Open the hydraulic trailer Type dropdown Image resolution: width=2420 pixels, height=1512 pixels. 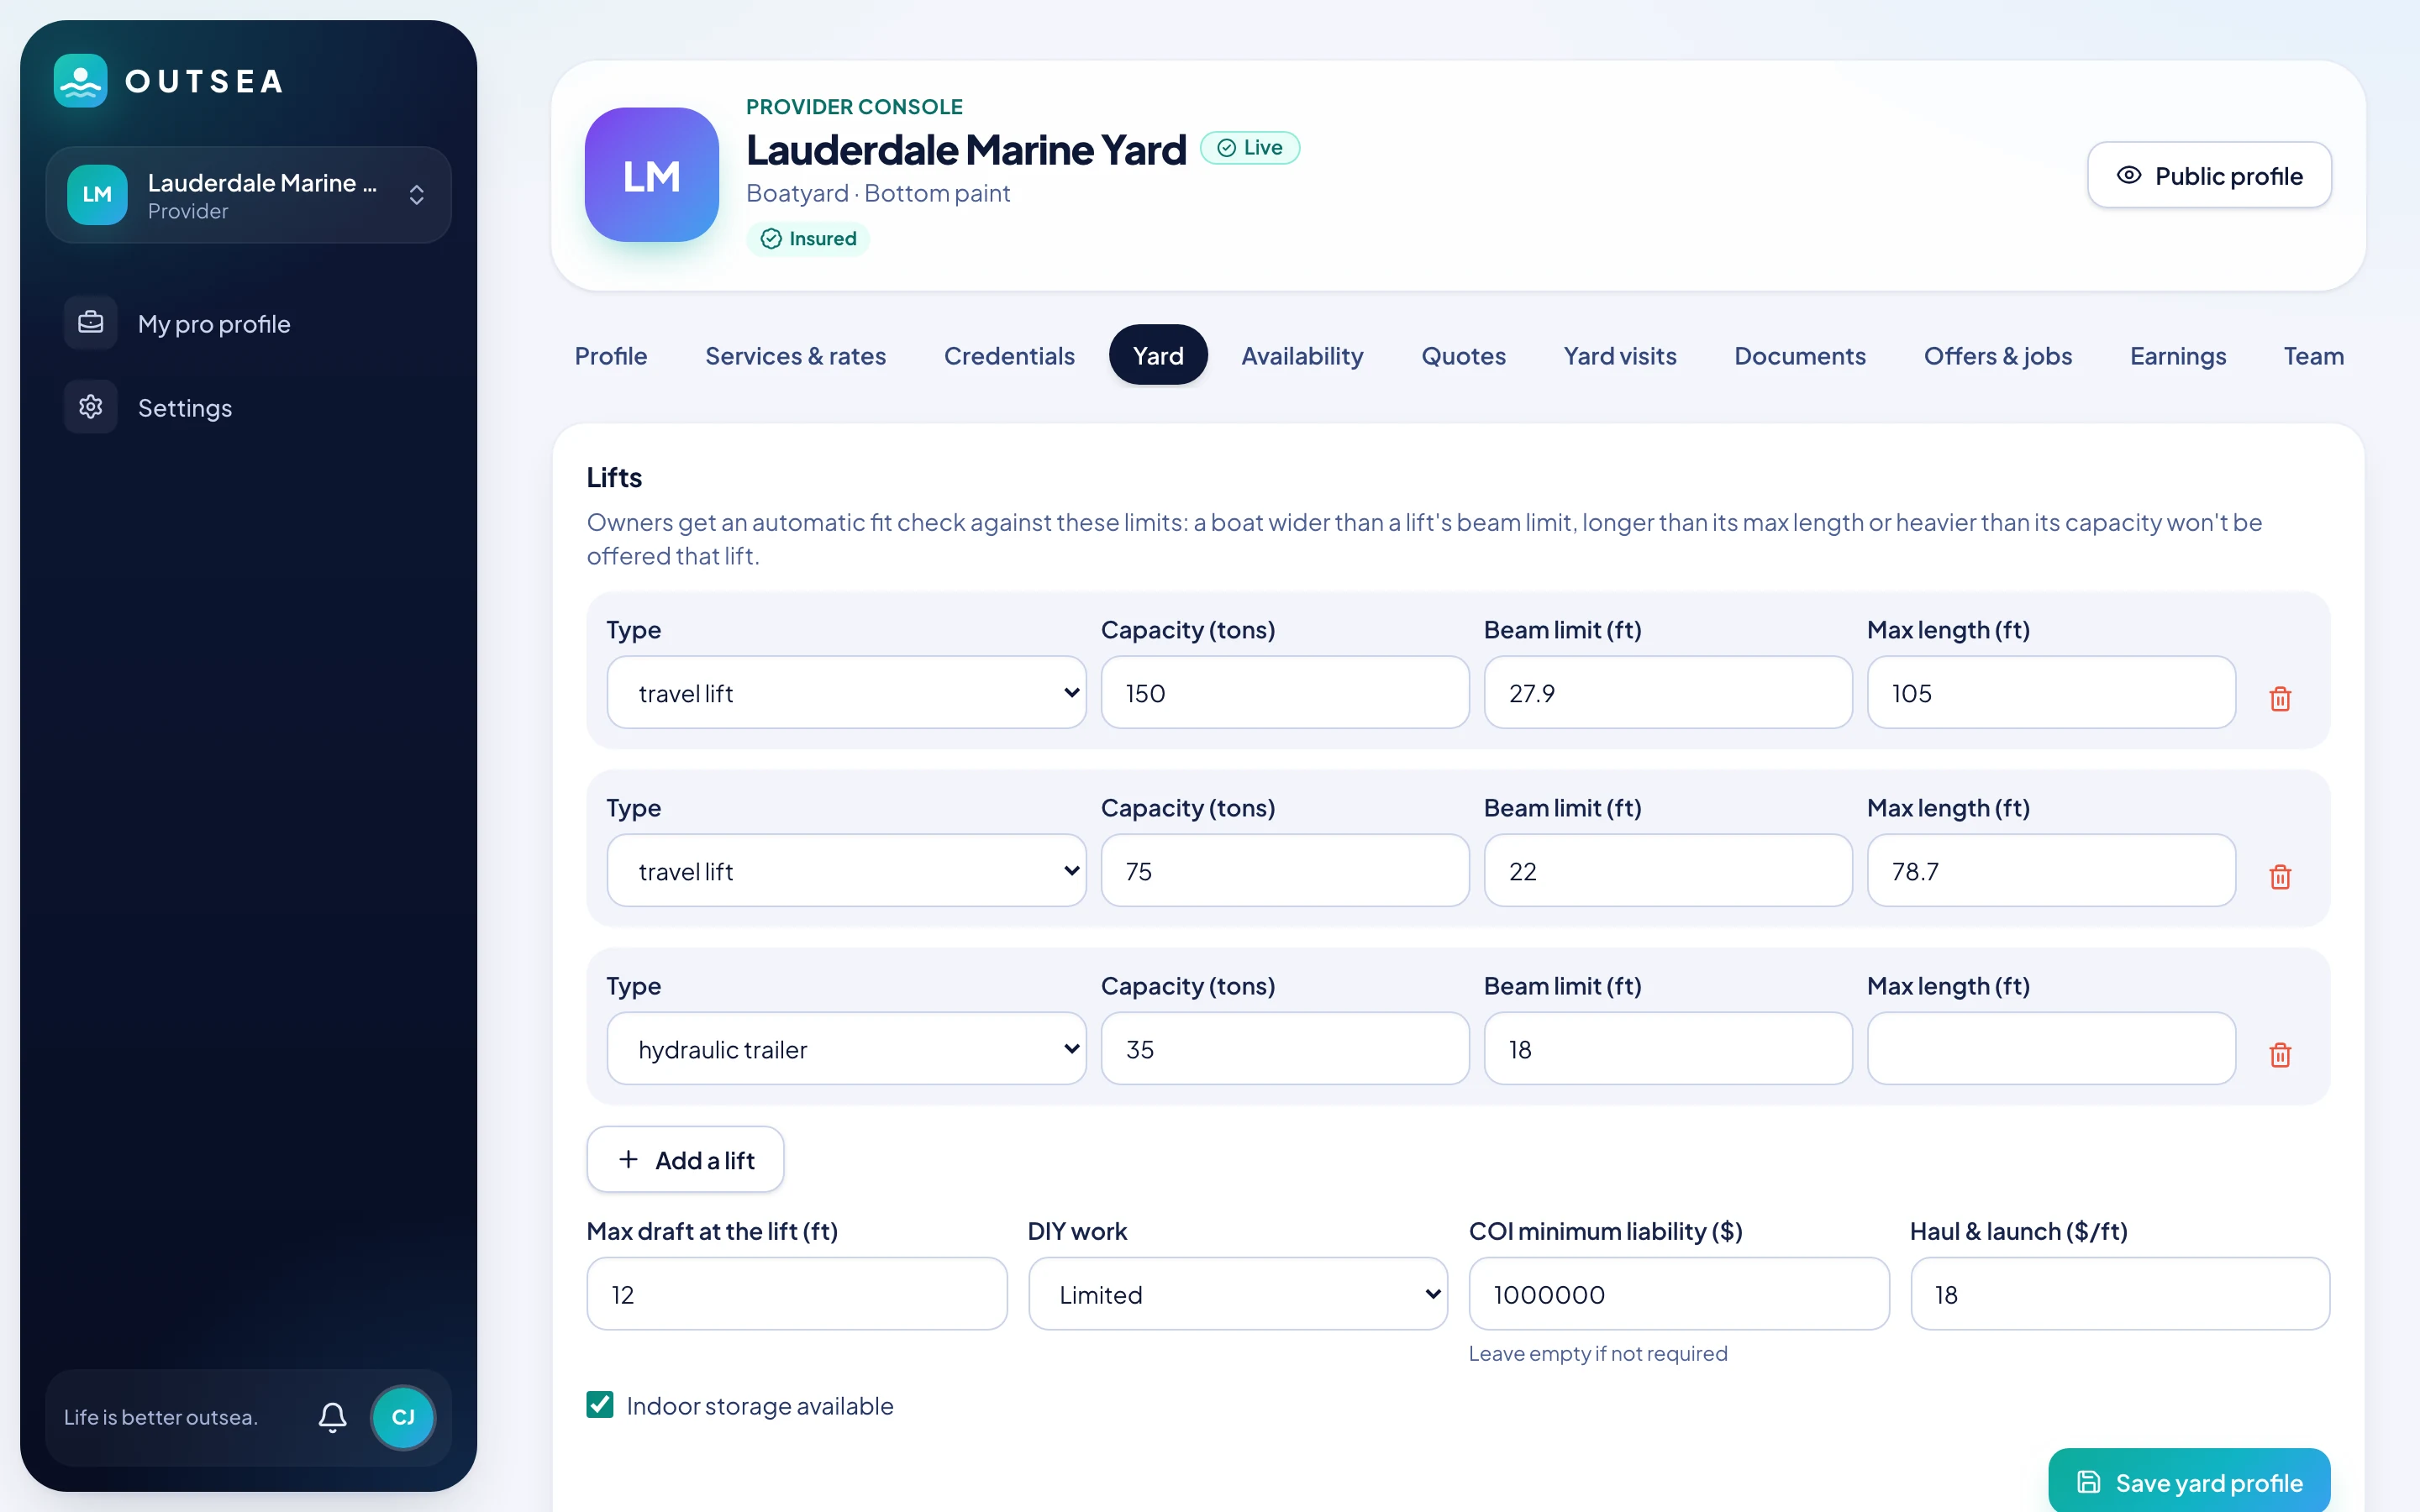[x=846, y=1049]
